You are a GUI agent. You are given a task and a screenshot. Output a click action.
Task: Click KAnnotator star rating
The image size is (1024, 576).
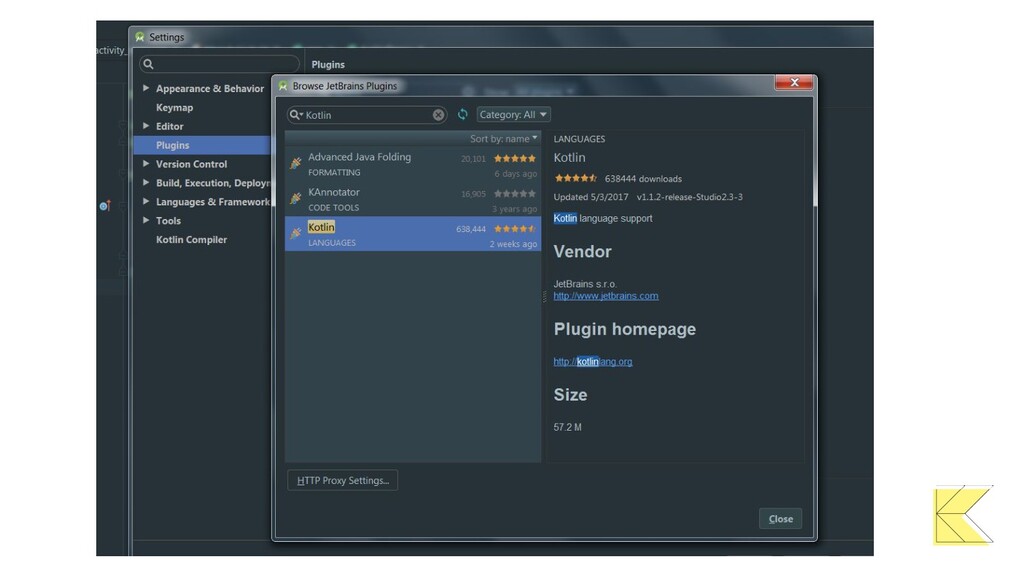pyautogui.click(x=515, y=193)
